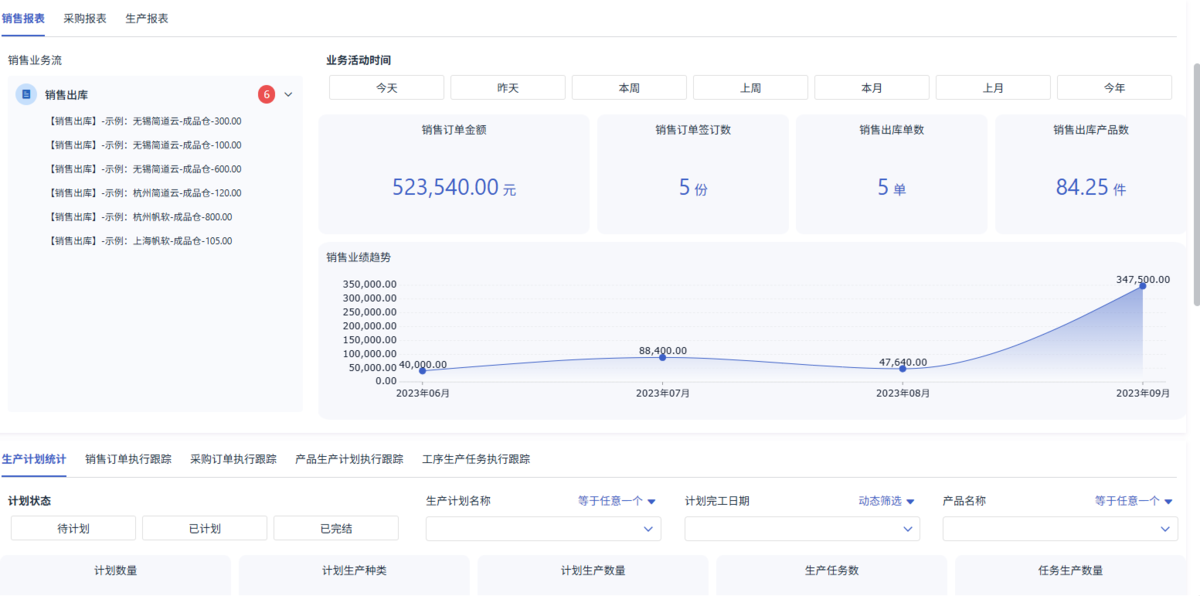Filter business activity time by 今天

(387, 88)
